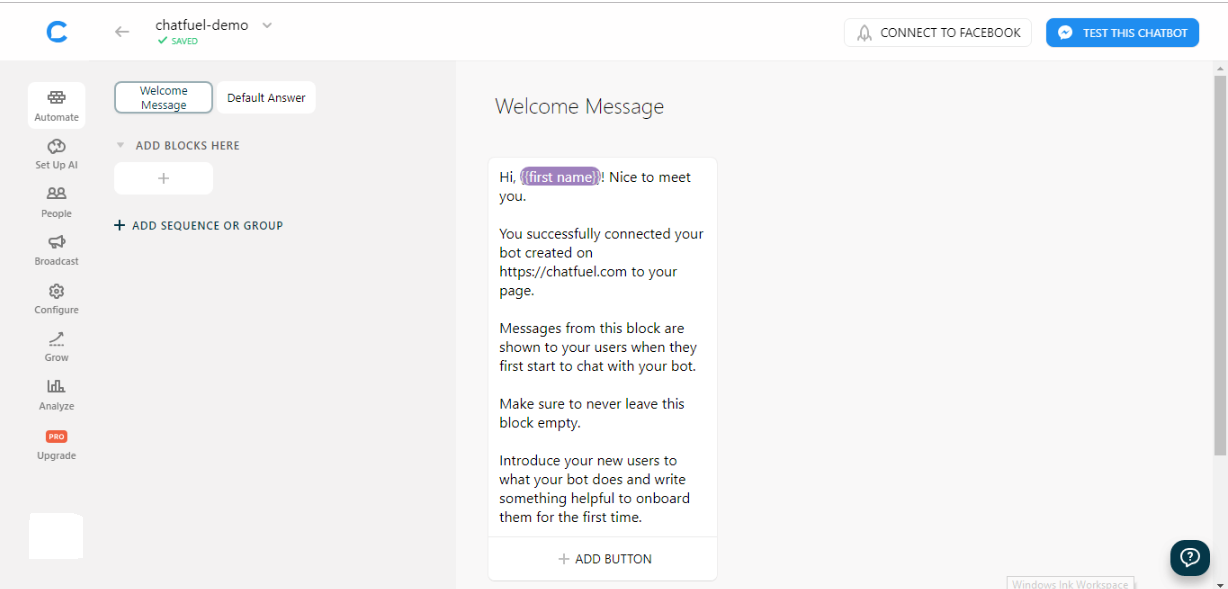Viewport: 1228px width, 589px height.
Task: Open Set Up AI in sidebar
Action: click(57, 154)
